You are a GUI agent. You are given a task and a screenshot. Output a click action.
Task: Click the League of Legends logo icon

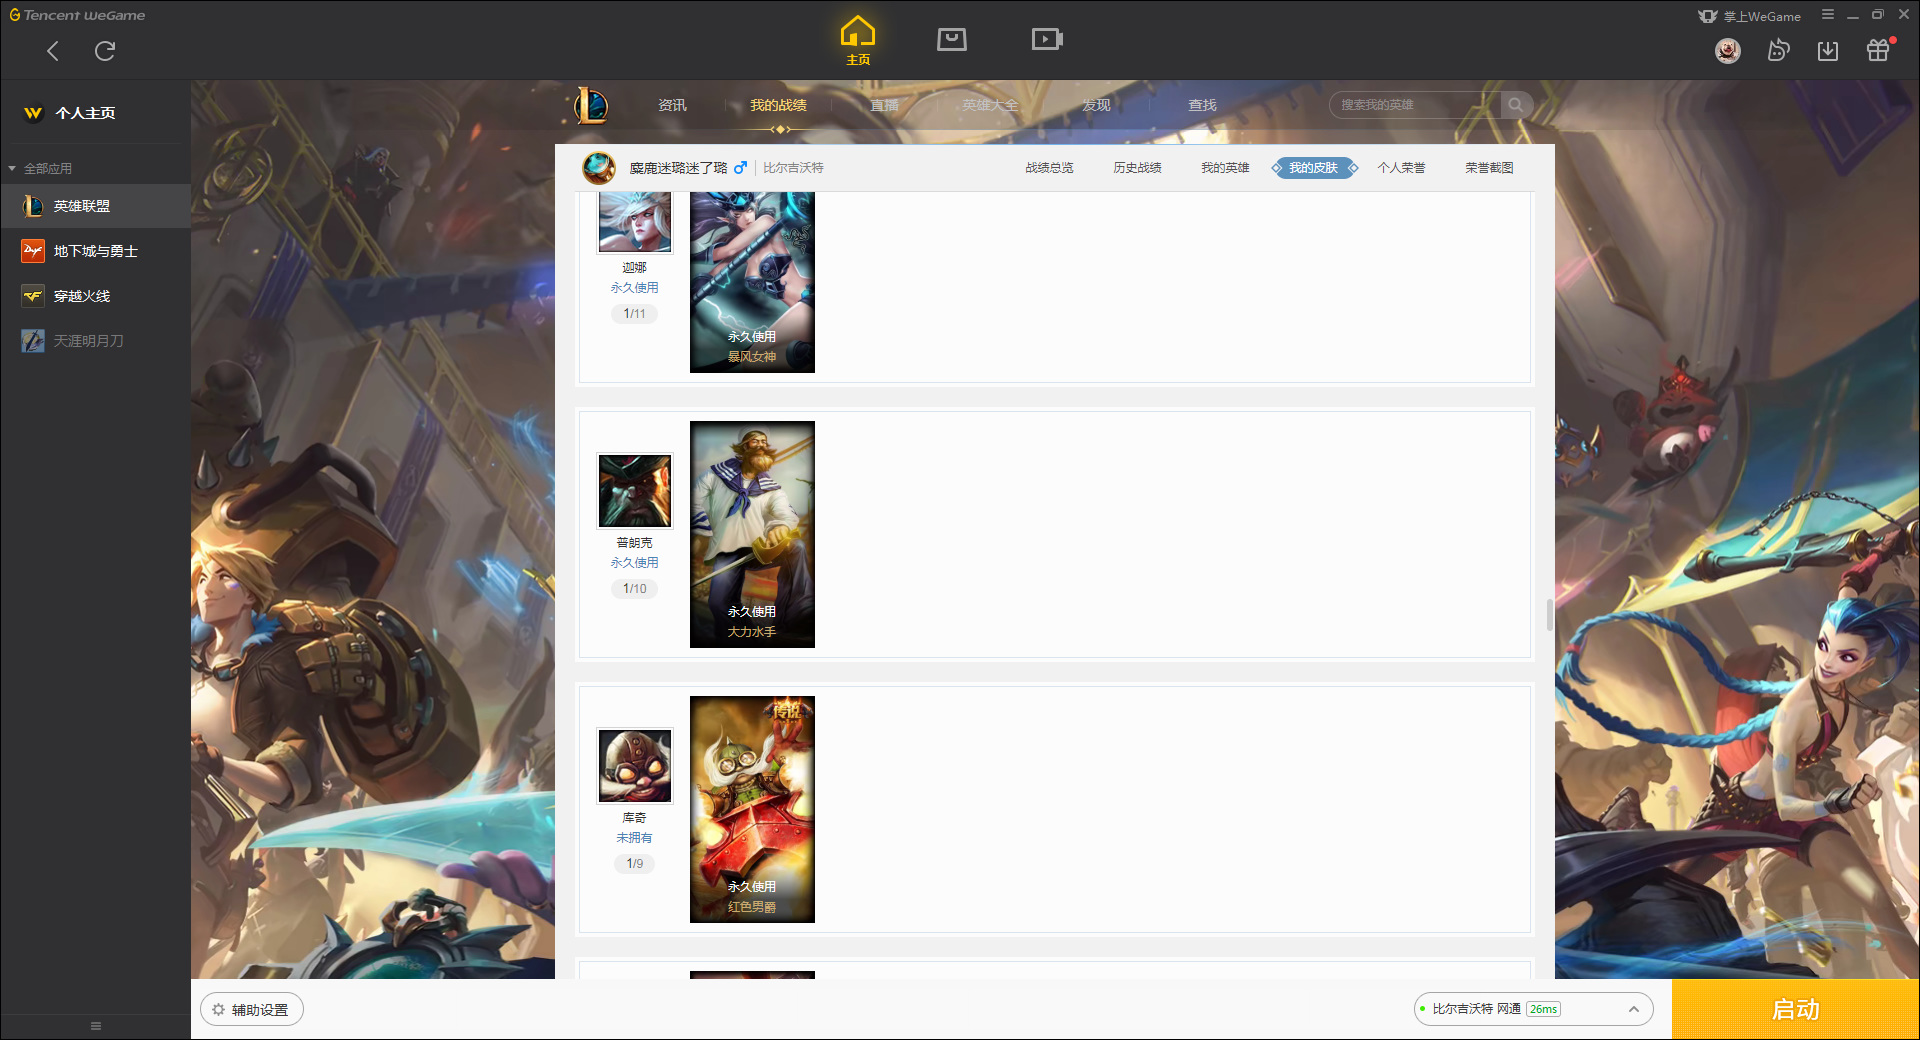591,105
